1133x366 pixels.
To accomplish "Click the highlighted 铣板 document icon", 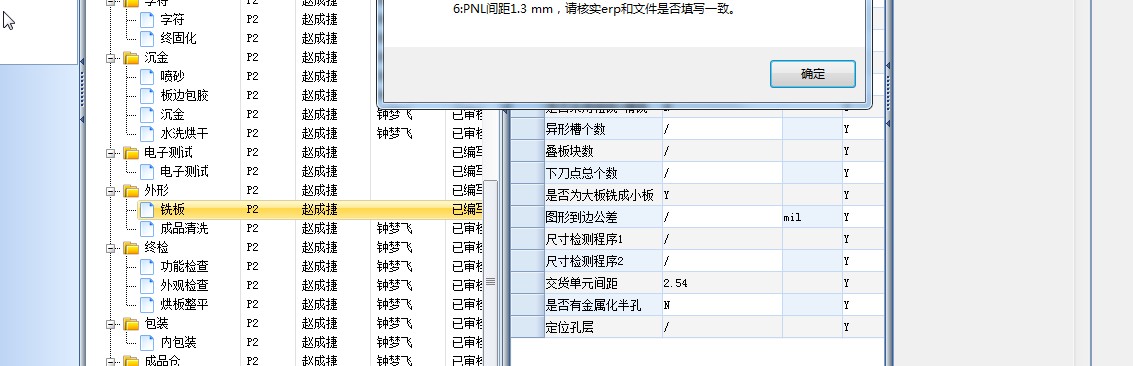I will click(x=147, y=209).
